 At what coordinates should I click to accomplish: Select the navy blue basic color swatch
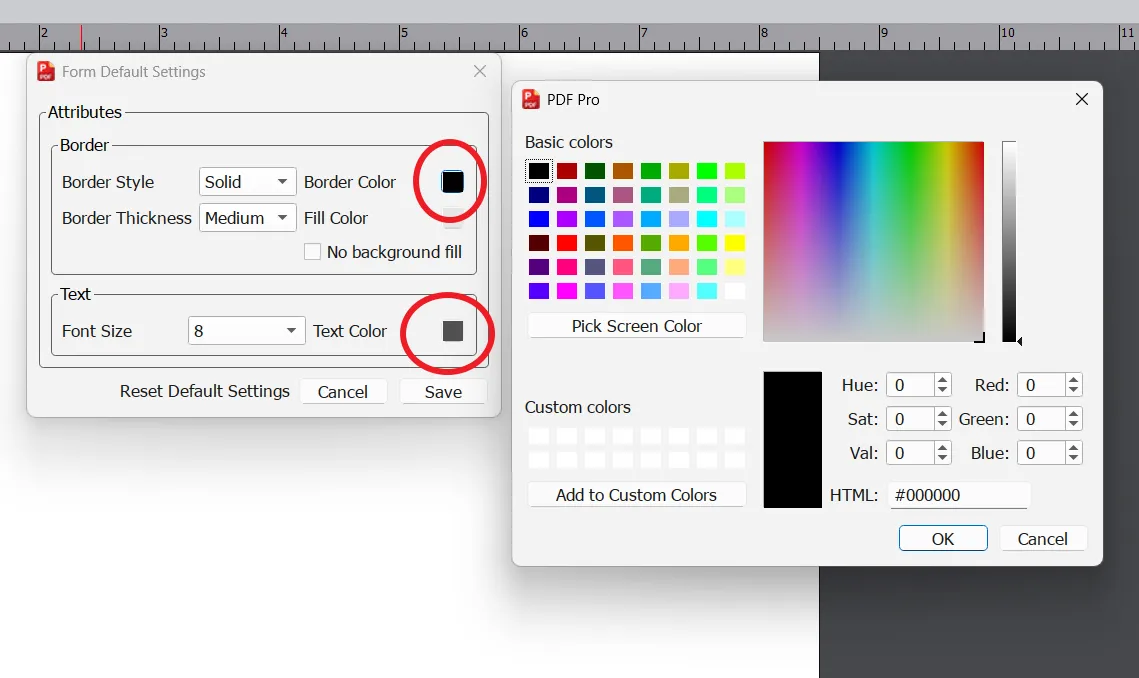point(539,195)
